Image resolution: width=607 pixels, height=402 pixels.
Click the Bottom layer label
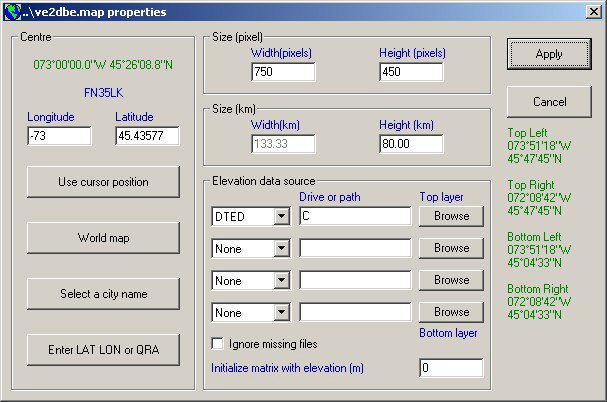448,333
